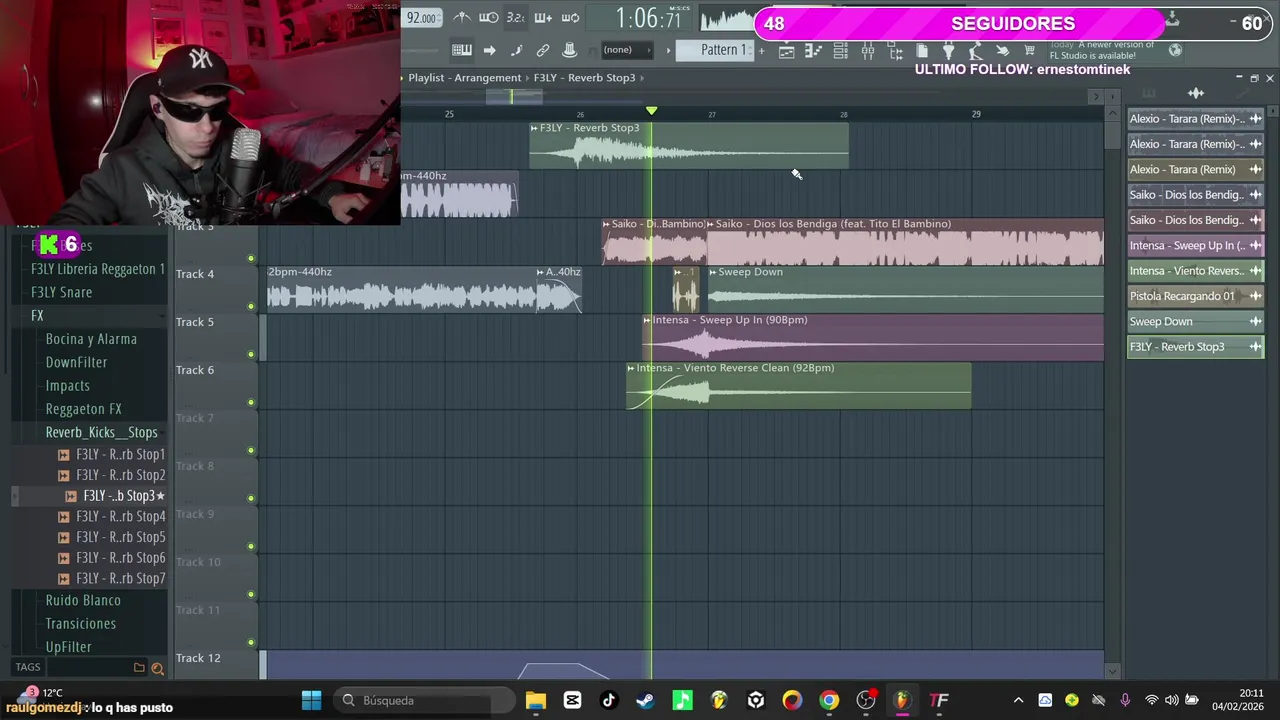Open clip menu of F3LY - Reverb Stop3 clip
This screenshot has height=720, width=1280.
534,128
